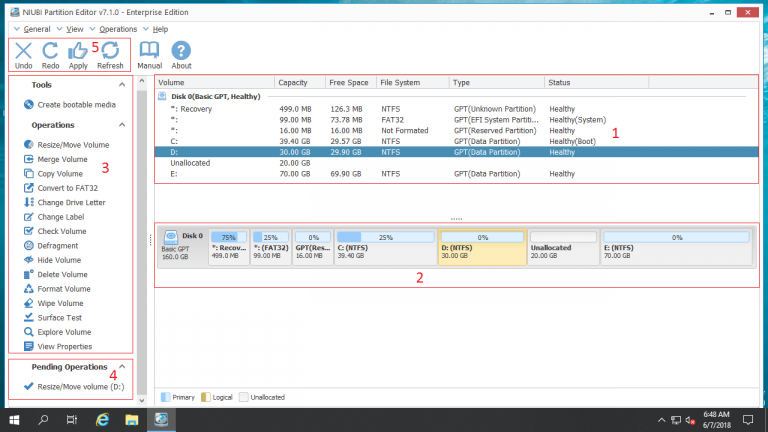The height and width of the screenshot is (432, 768).
Task: Collapse the Pending Operations section
Action: coord(122,366)
